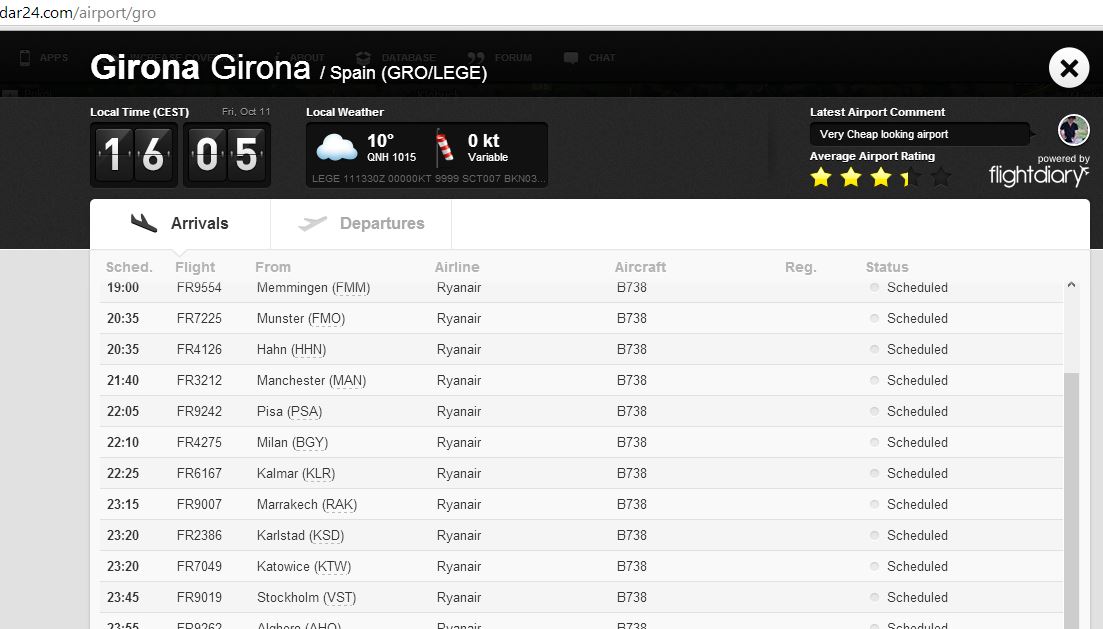Close the Girona airport overlay
The height and width of the screenshot is (629, 1103).
1069,68
